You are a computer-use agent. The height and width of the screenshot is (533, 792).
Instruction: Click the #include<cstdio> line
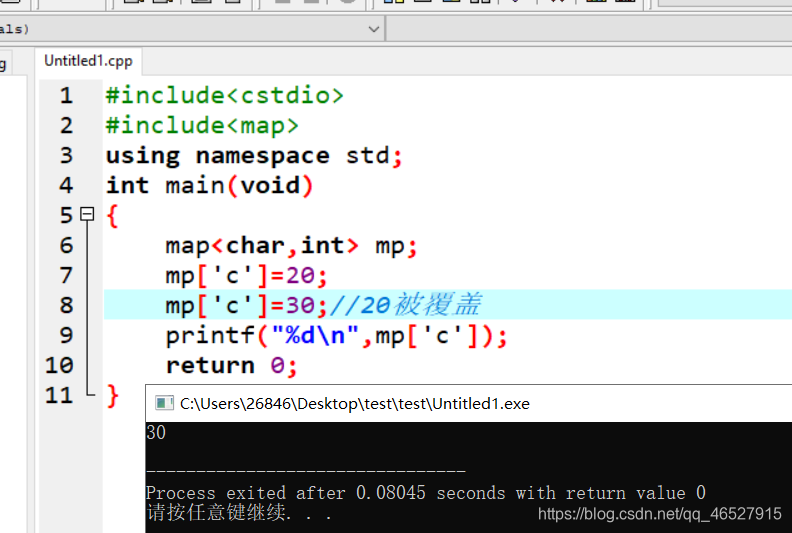225,95
